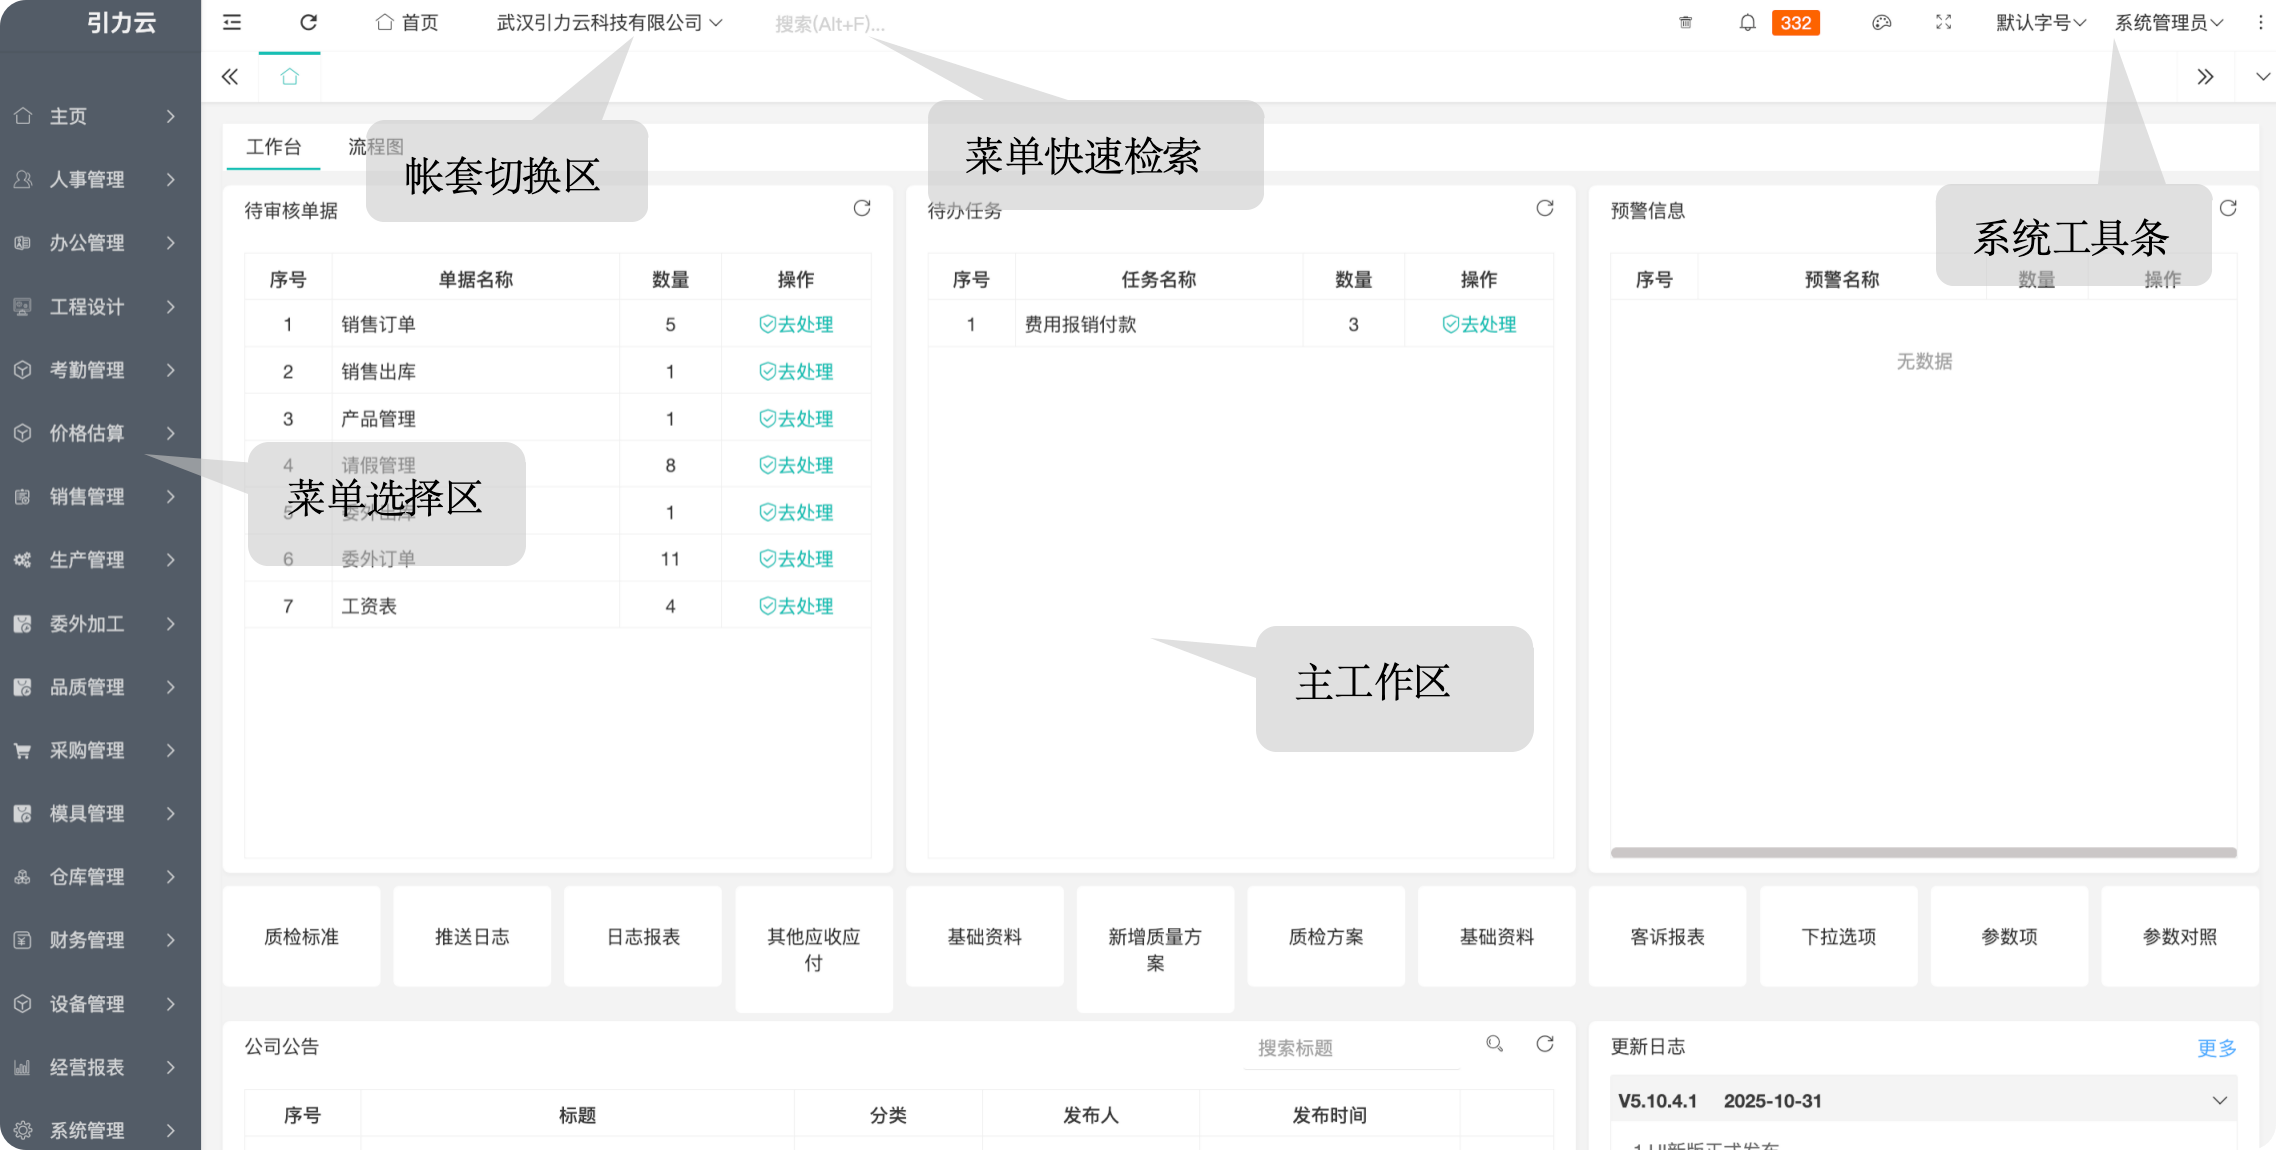Screen dimensions: 2276x1150
Task: Expand the 系统管理员 user menu
Action: pyautogui.click(x=2168, y=23)
